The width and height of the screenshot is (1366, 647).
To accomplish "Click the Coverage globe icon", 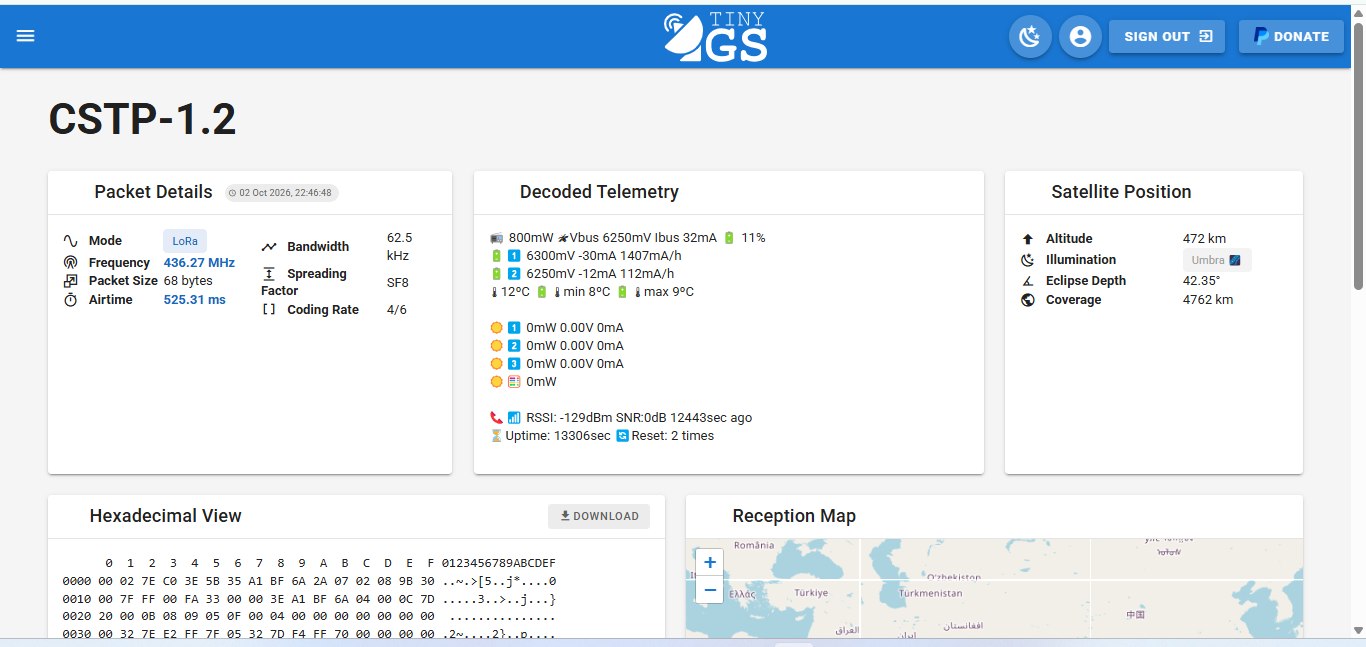I will (1028, 300).
